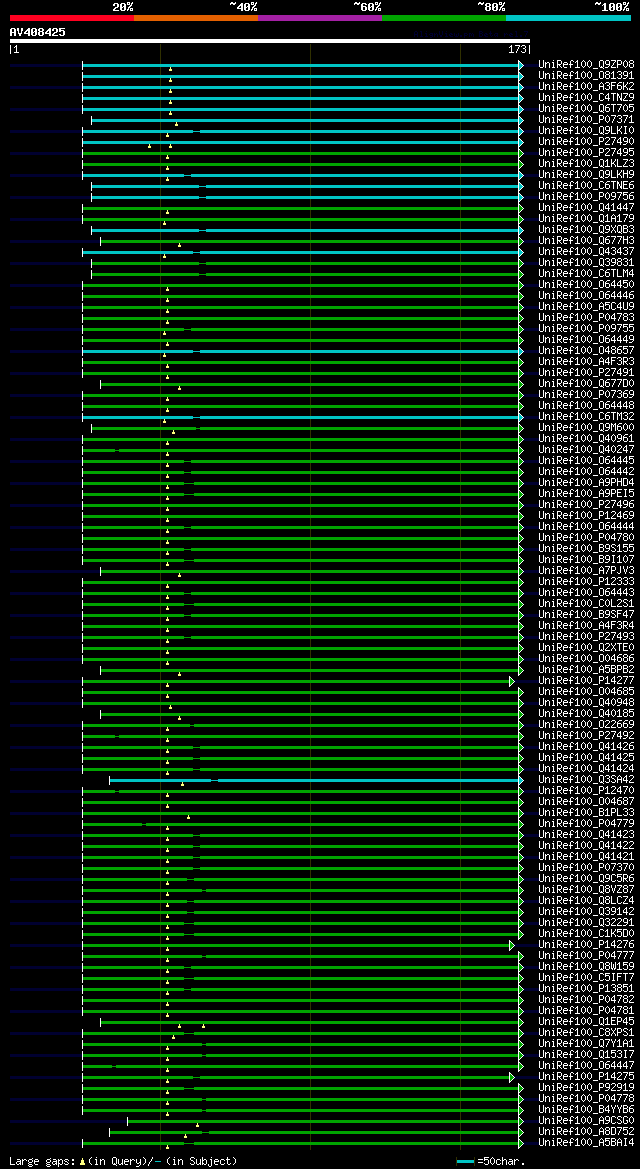Click the UniRef100_P14277 identifier
Image resolution: width=640 pixels, height=1169 pixels.
point(586,681)
